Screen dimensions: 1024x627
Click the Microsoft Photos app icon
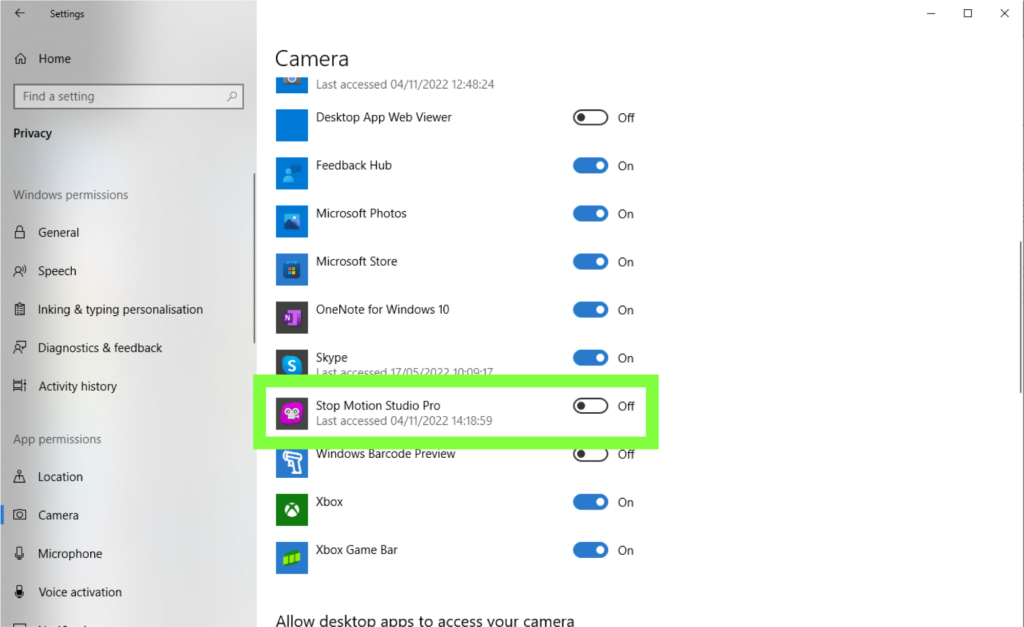pos(291,221)
